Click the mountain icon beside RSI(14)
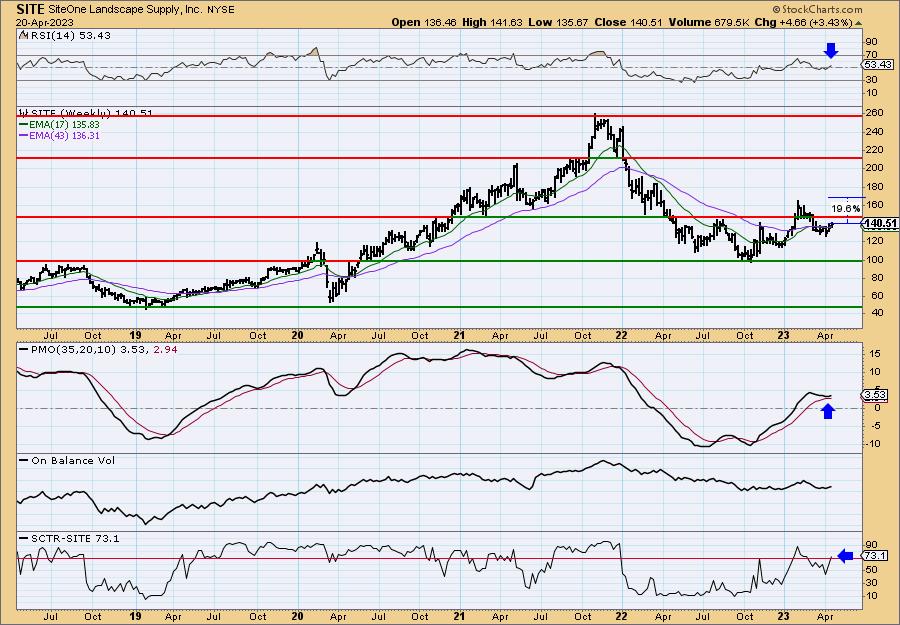This screenshot has height=625, width=900. coord(23,35)
